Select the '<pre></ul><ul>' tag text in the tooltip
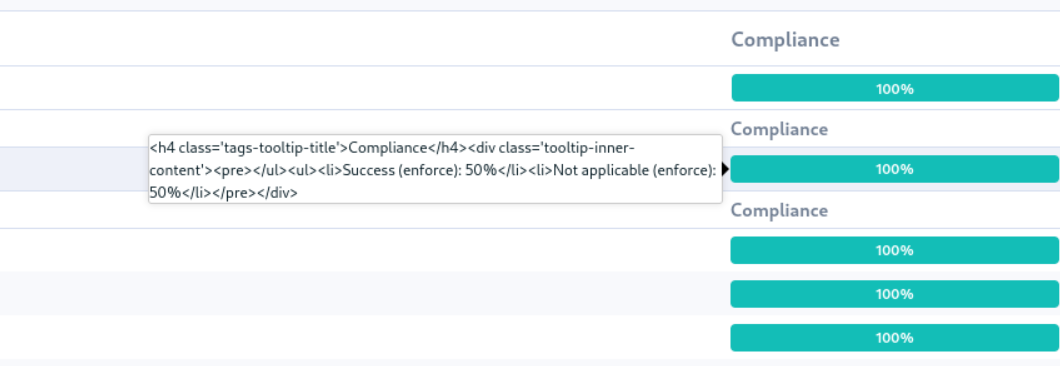Screen dimensions: 1060x366 tap(264, 170)
